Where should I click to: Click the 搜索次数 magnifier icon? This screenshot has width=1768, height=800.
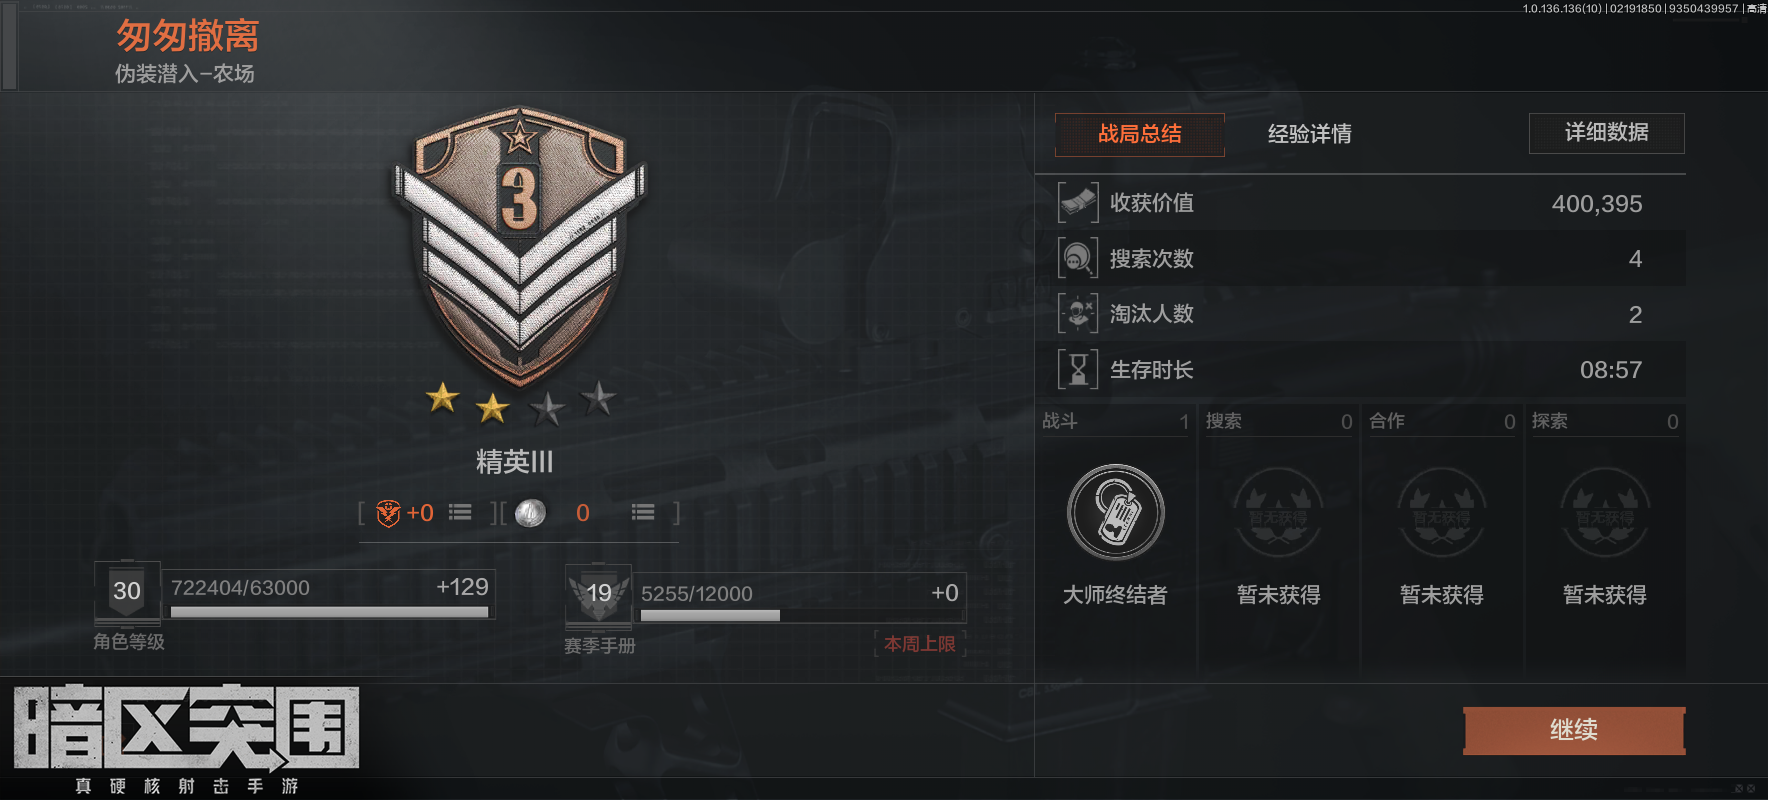click(1078, 258)
